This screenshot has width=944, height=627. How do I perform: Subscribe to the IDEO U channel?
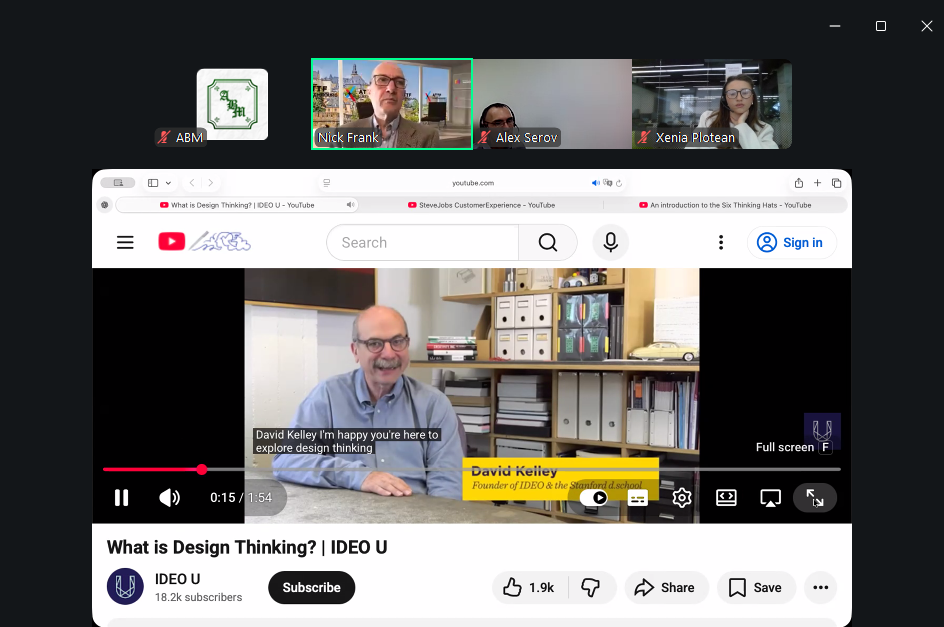click(311, 587)
